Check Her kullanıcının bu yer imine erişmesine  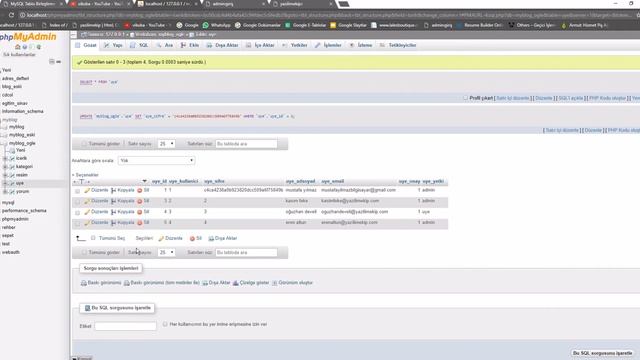pyautogui.click(x=165, y=324)
